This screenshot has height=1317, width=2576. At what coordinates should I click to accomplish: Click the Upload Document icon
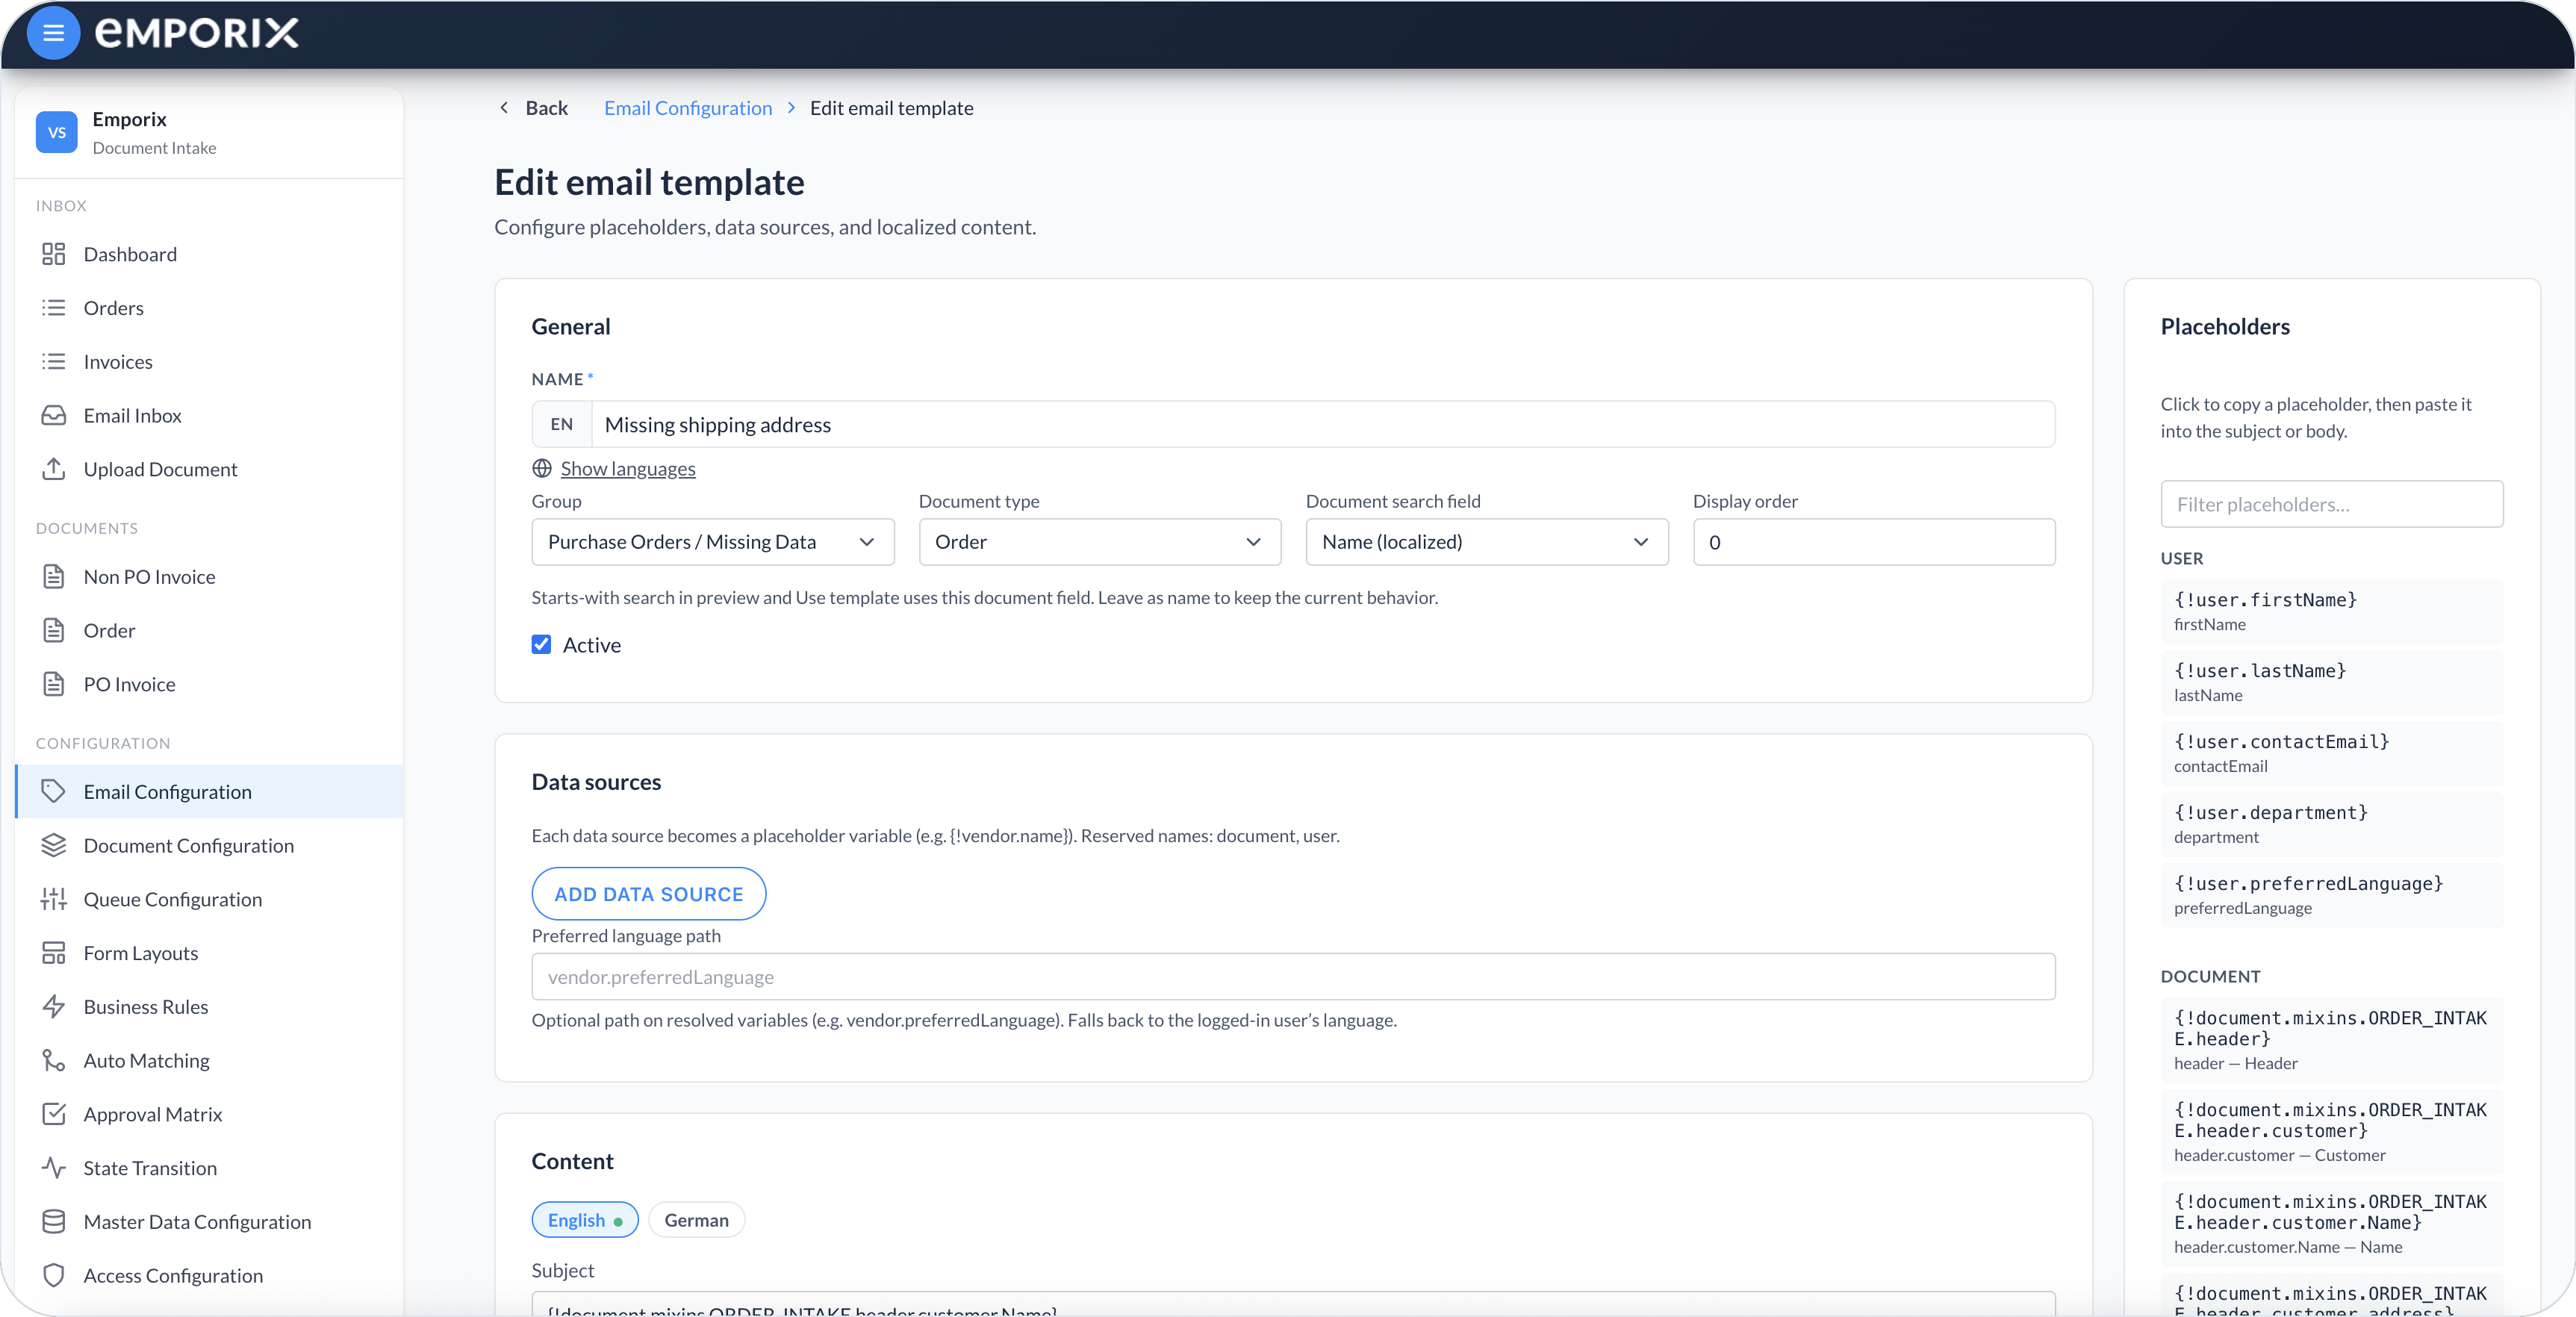tap(54, 469)
